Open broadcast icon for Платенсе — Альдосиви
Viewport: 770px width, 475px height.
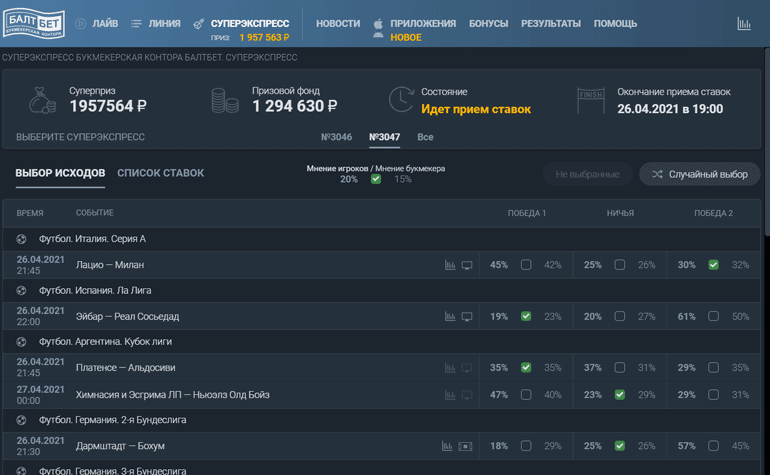click(467, 368)
